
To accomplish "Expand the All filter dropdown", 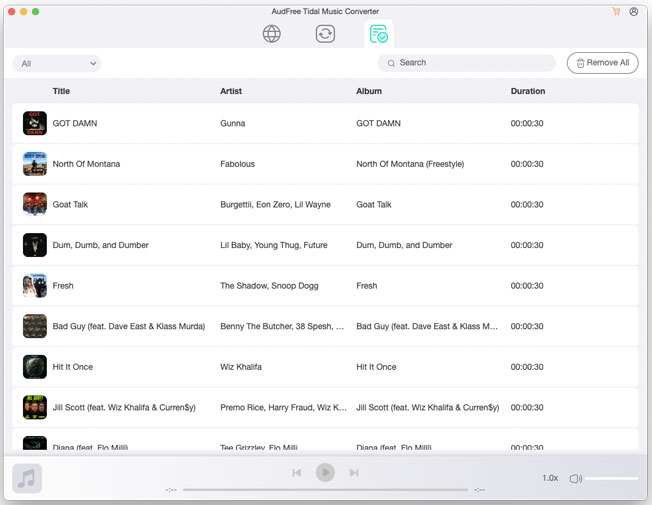I will (57, 63).
